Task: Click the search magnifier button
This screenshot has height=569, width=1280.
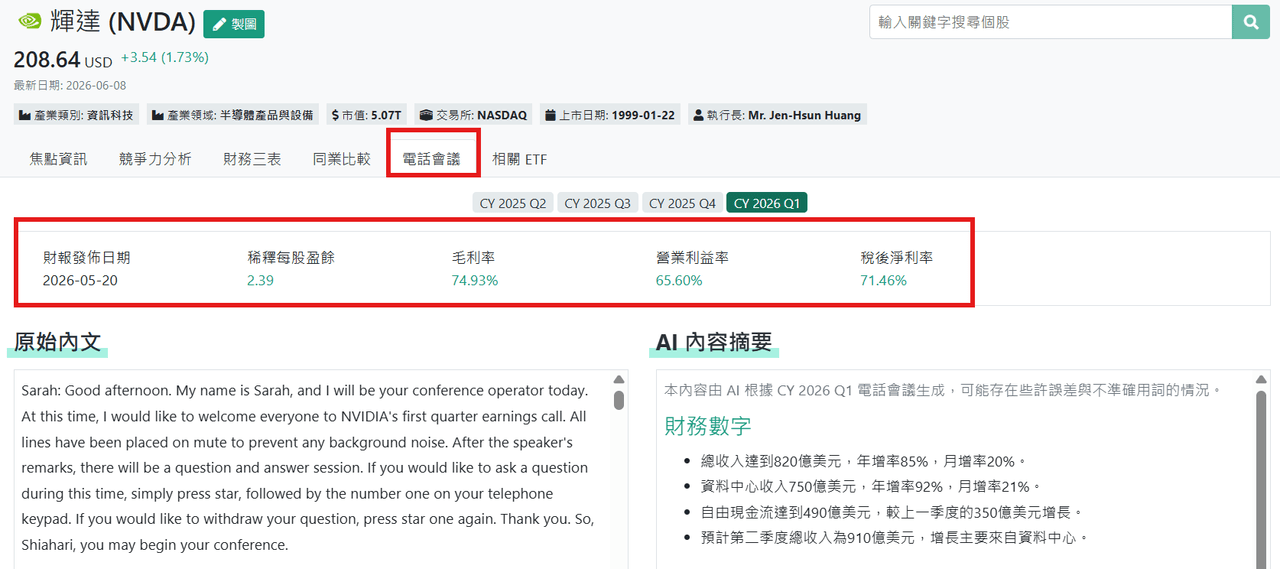Action: click(x=1250, y=22)
